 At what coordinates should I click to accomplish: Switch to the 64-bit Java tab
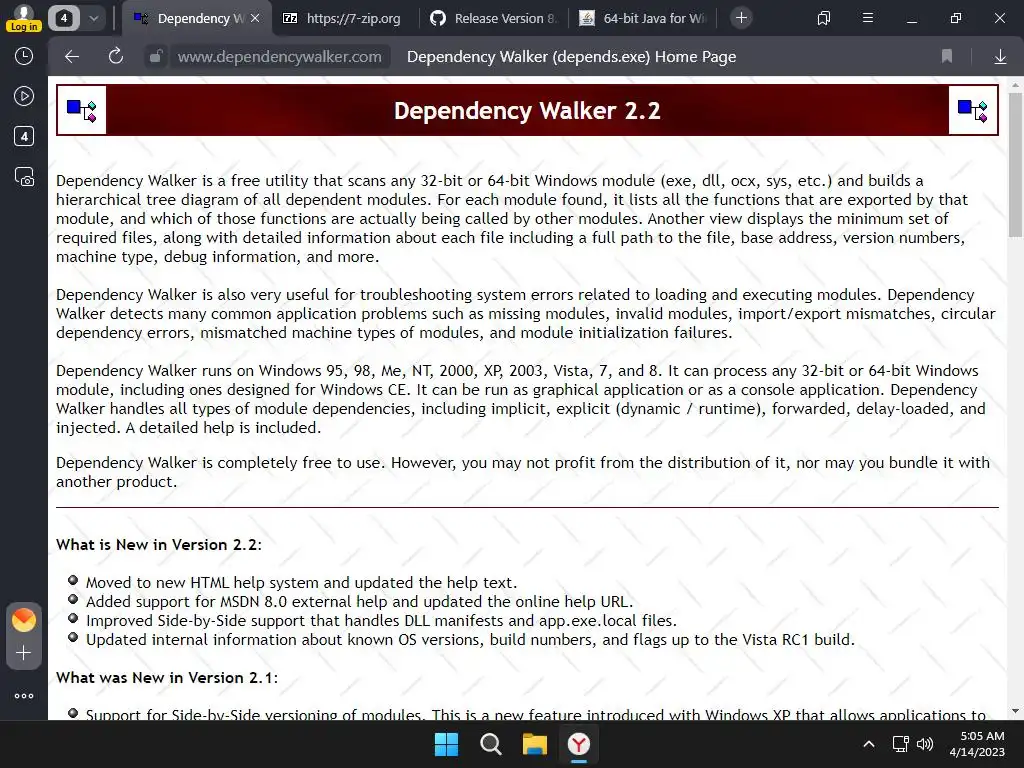[x=643, y=18]
